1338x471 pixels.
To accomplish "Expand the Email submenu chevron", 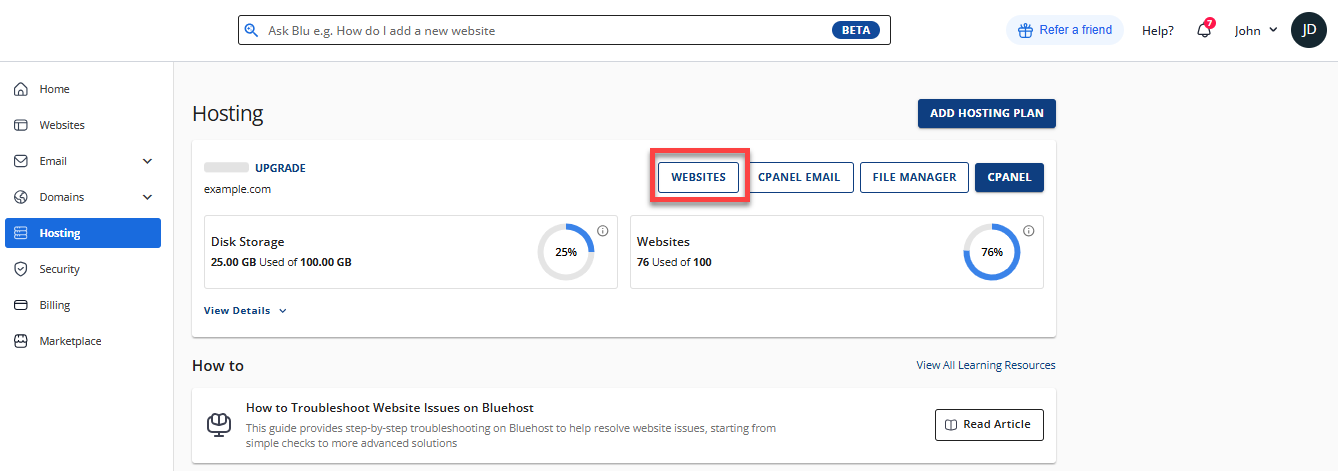I will [148, 161].
